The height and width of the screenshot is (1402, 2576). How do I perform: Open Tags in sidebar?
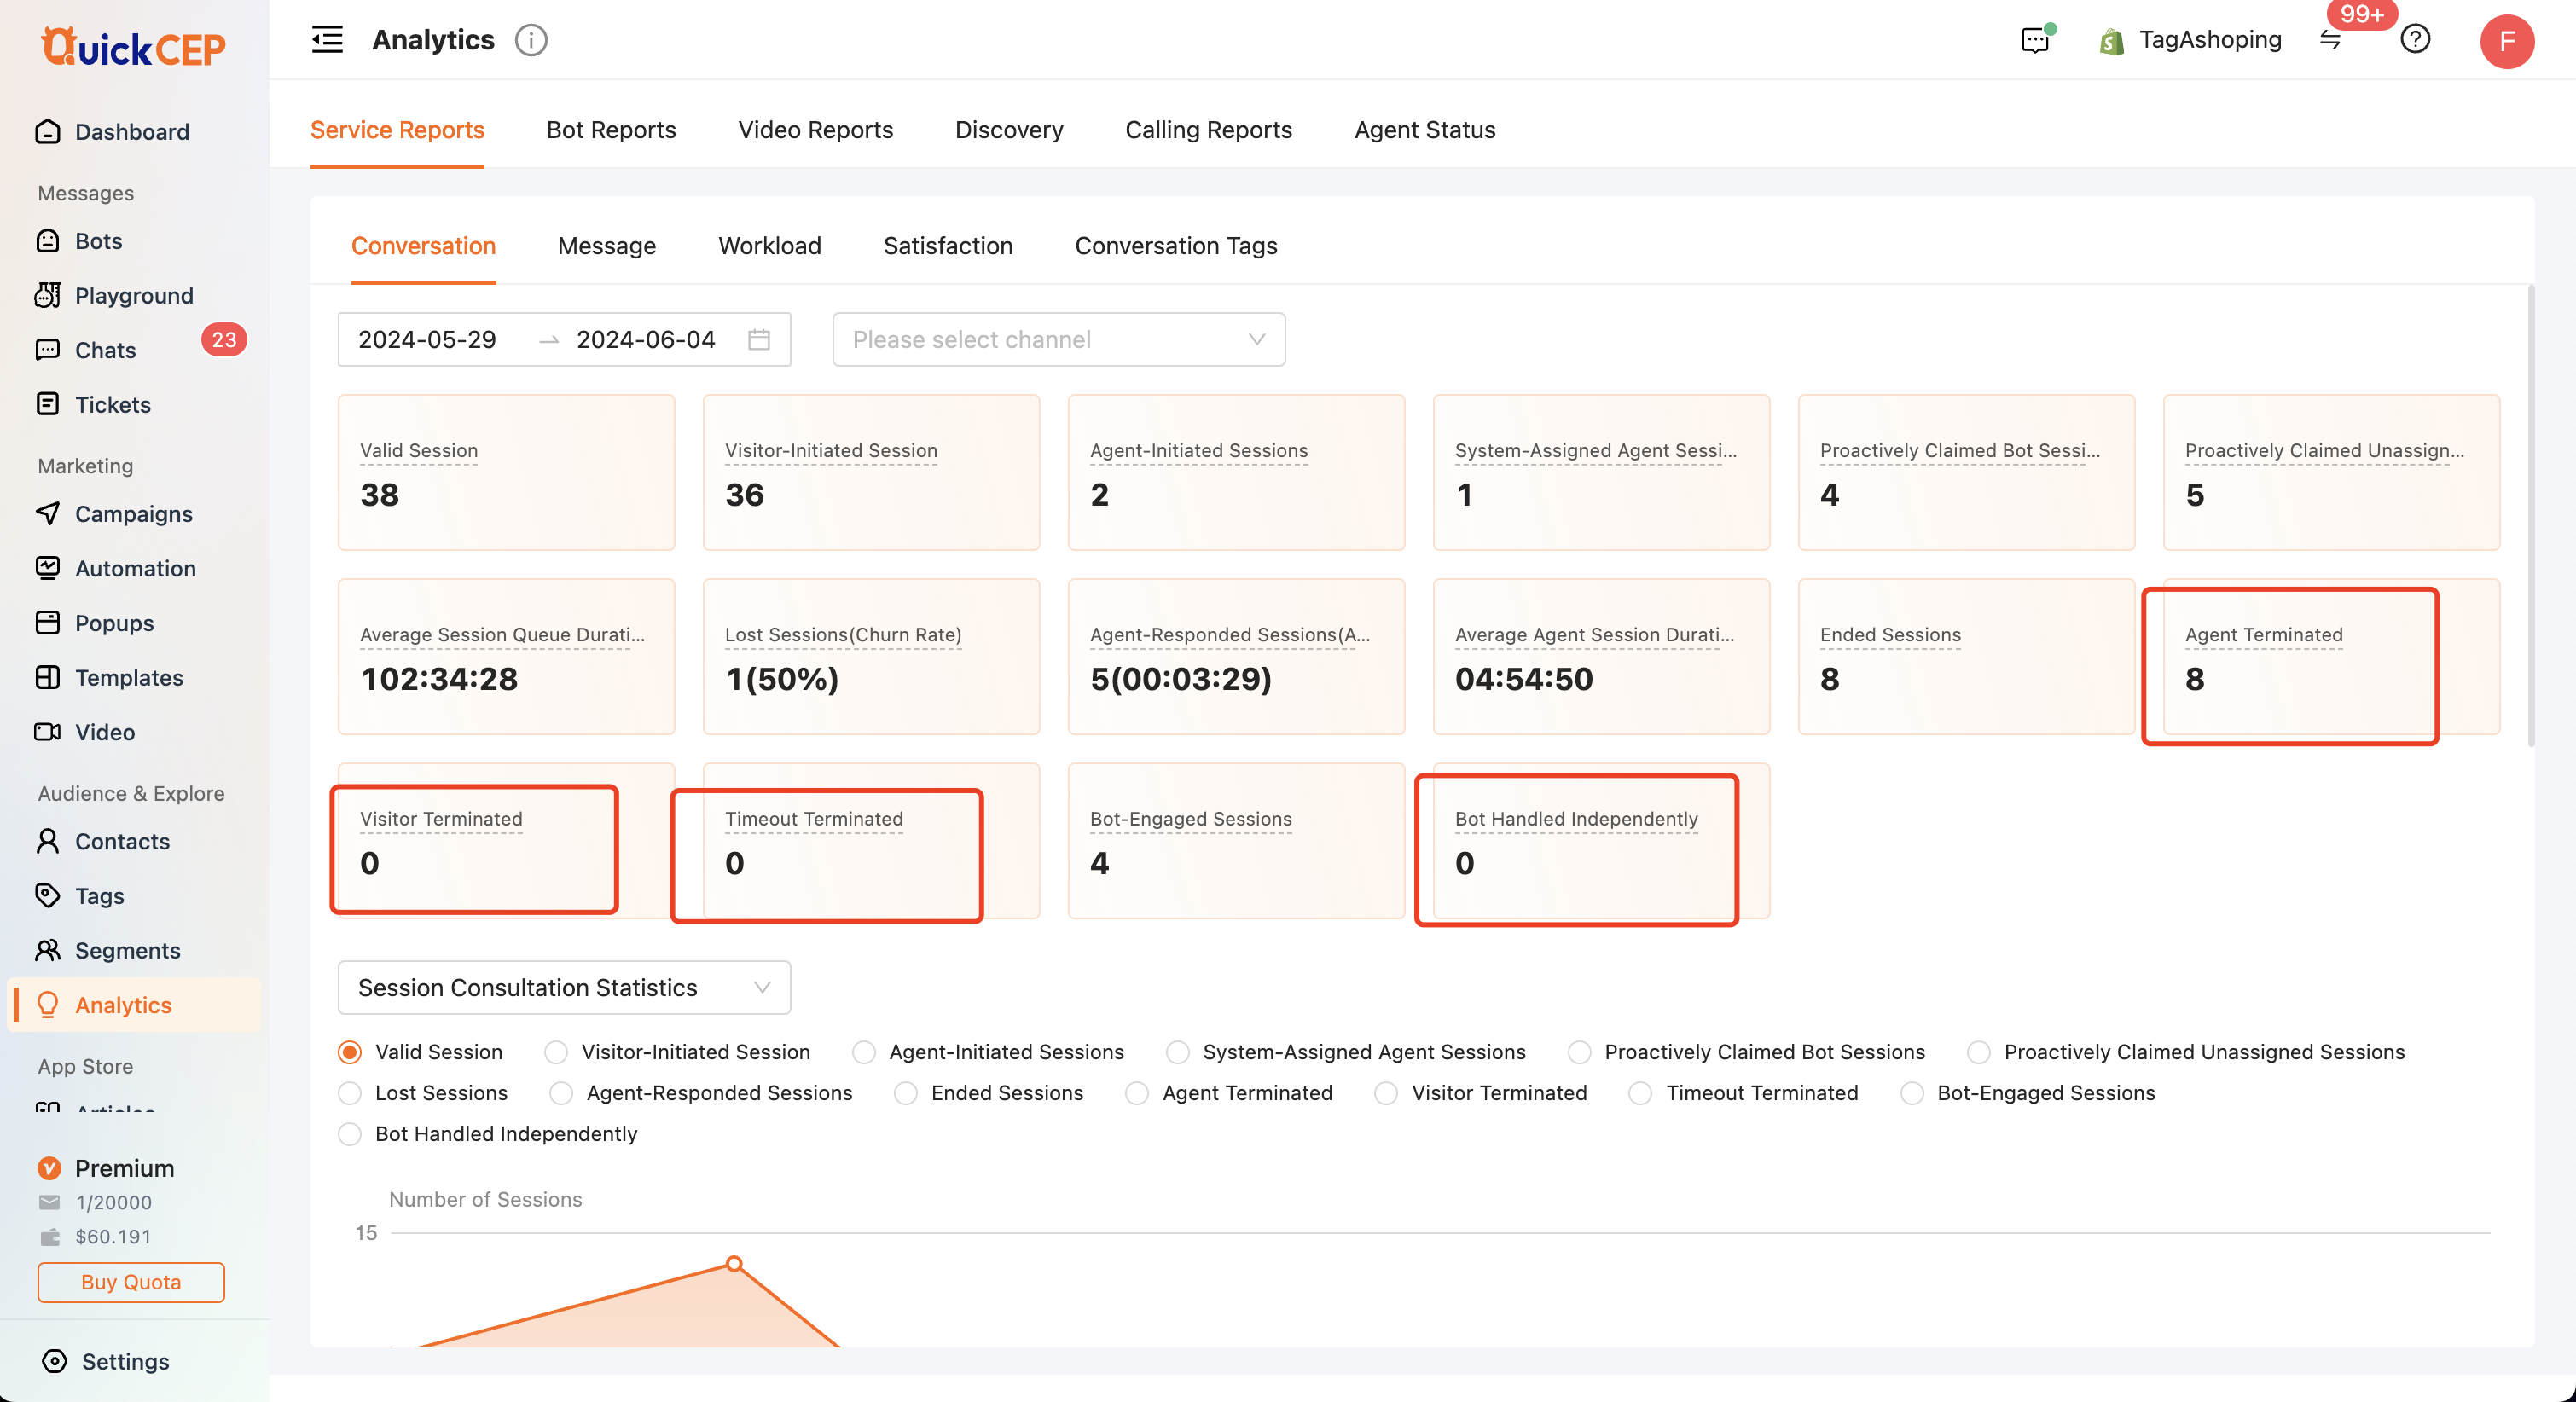click(99, 895)
